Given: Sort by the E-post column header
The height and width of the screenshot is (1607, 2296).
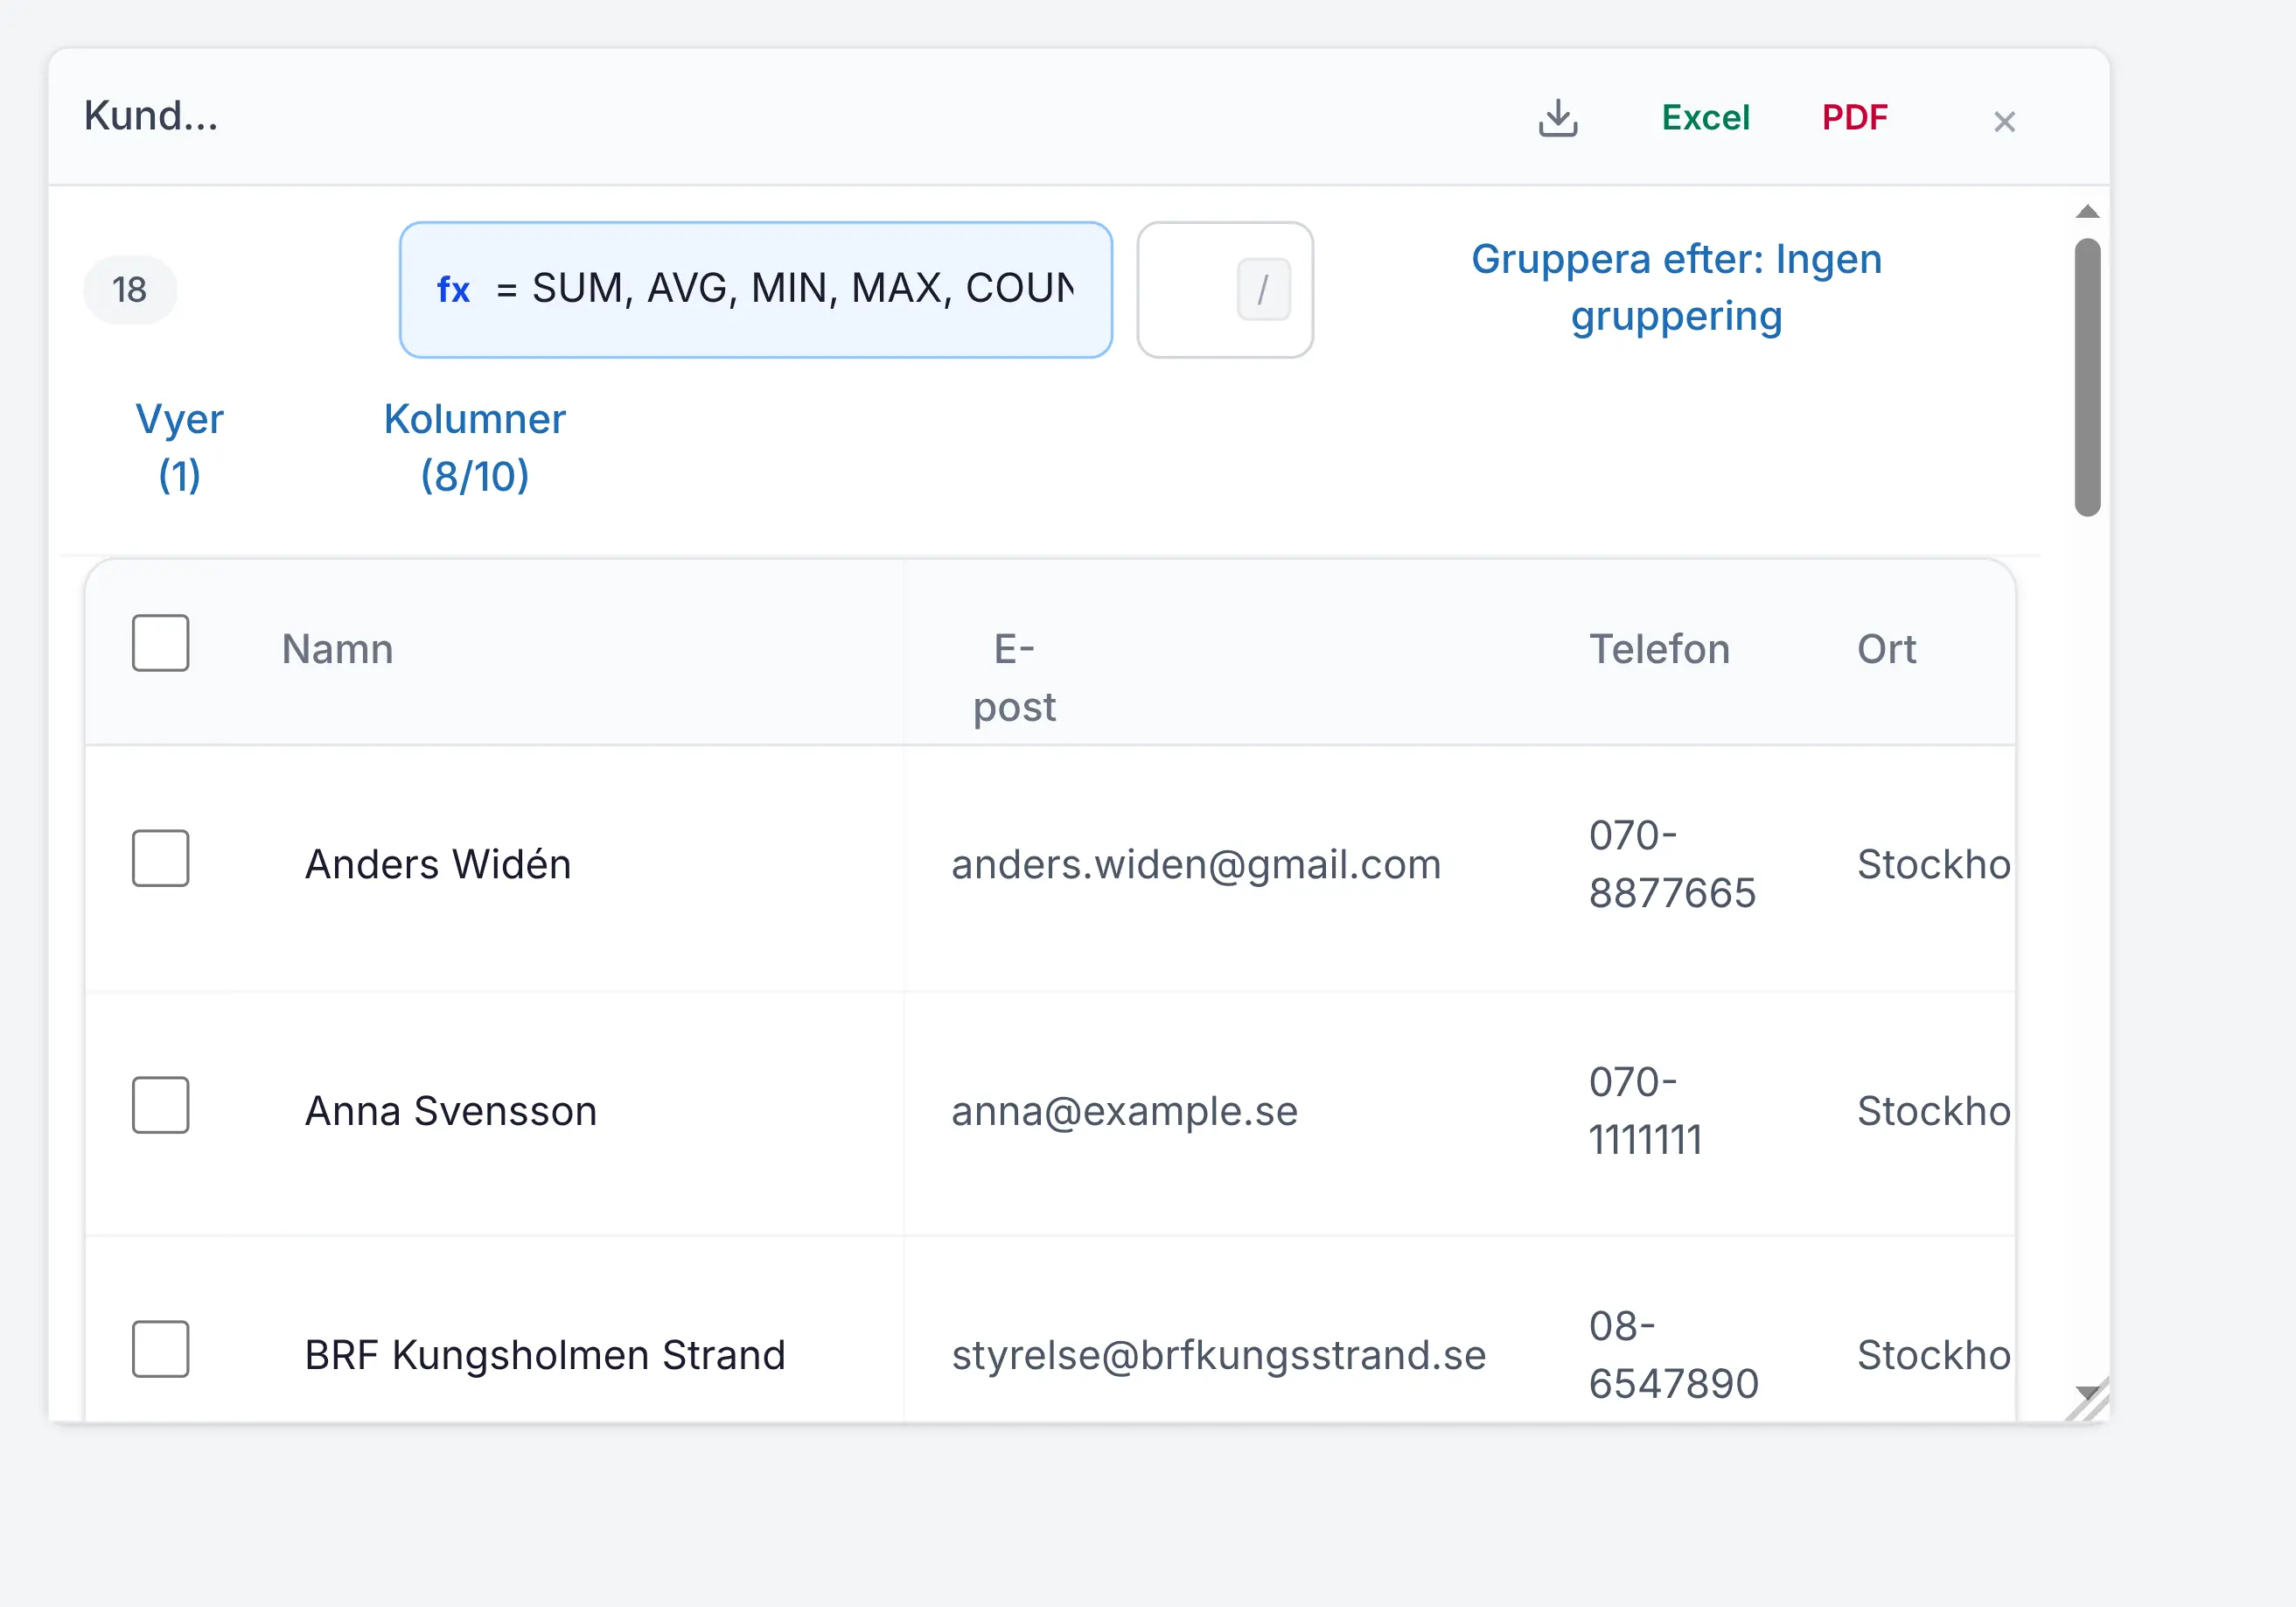Looking at the screenshot, I should [1014, 678].
